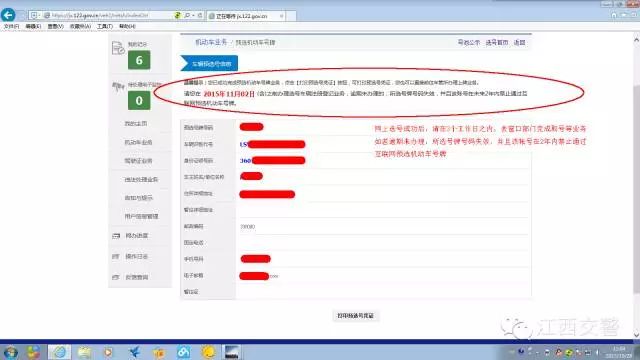Image resolution: width=640 pixels, height=360 pixels.
Task: Open the thumbnail-image app on the taskbar
Action: [232, 352]
